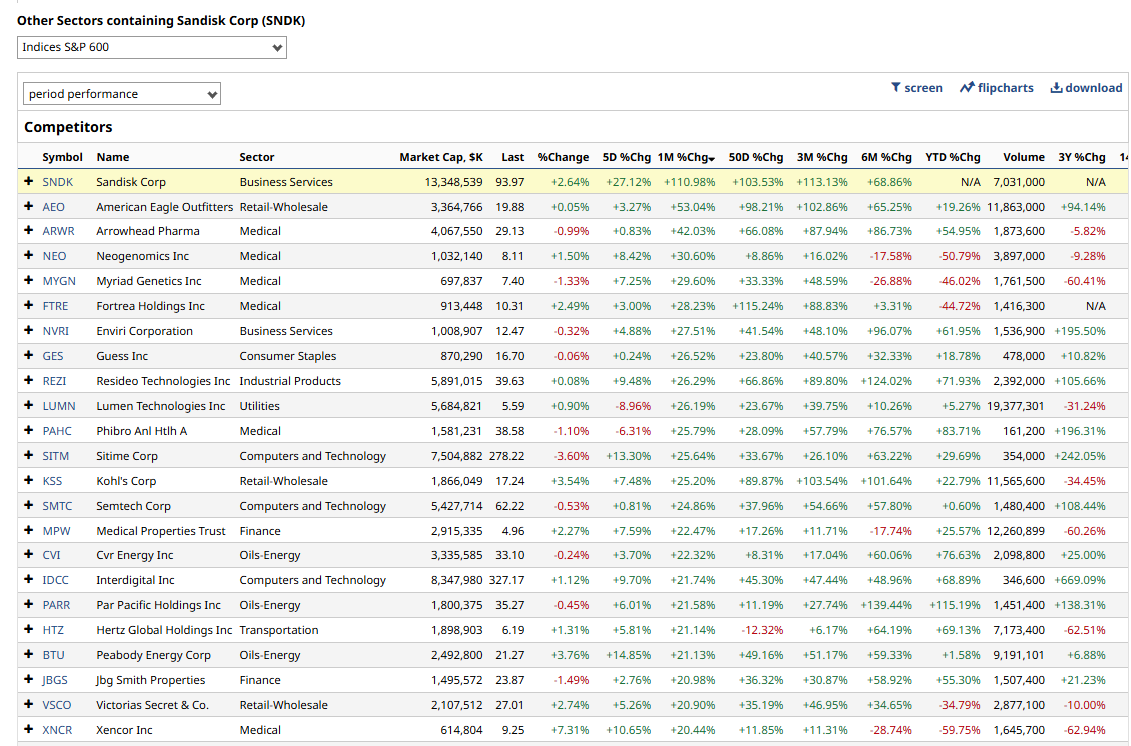Open the LUMN ticker link
1131x746 pixels.
[59, 406]
